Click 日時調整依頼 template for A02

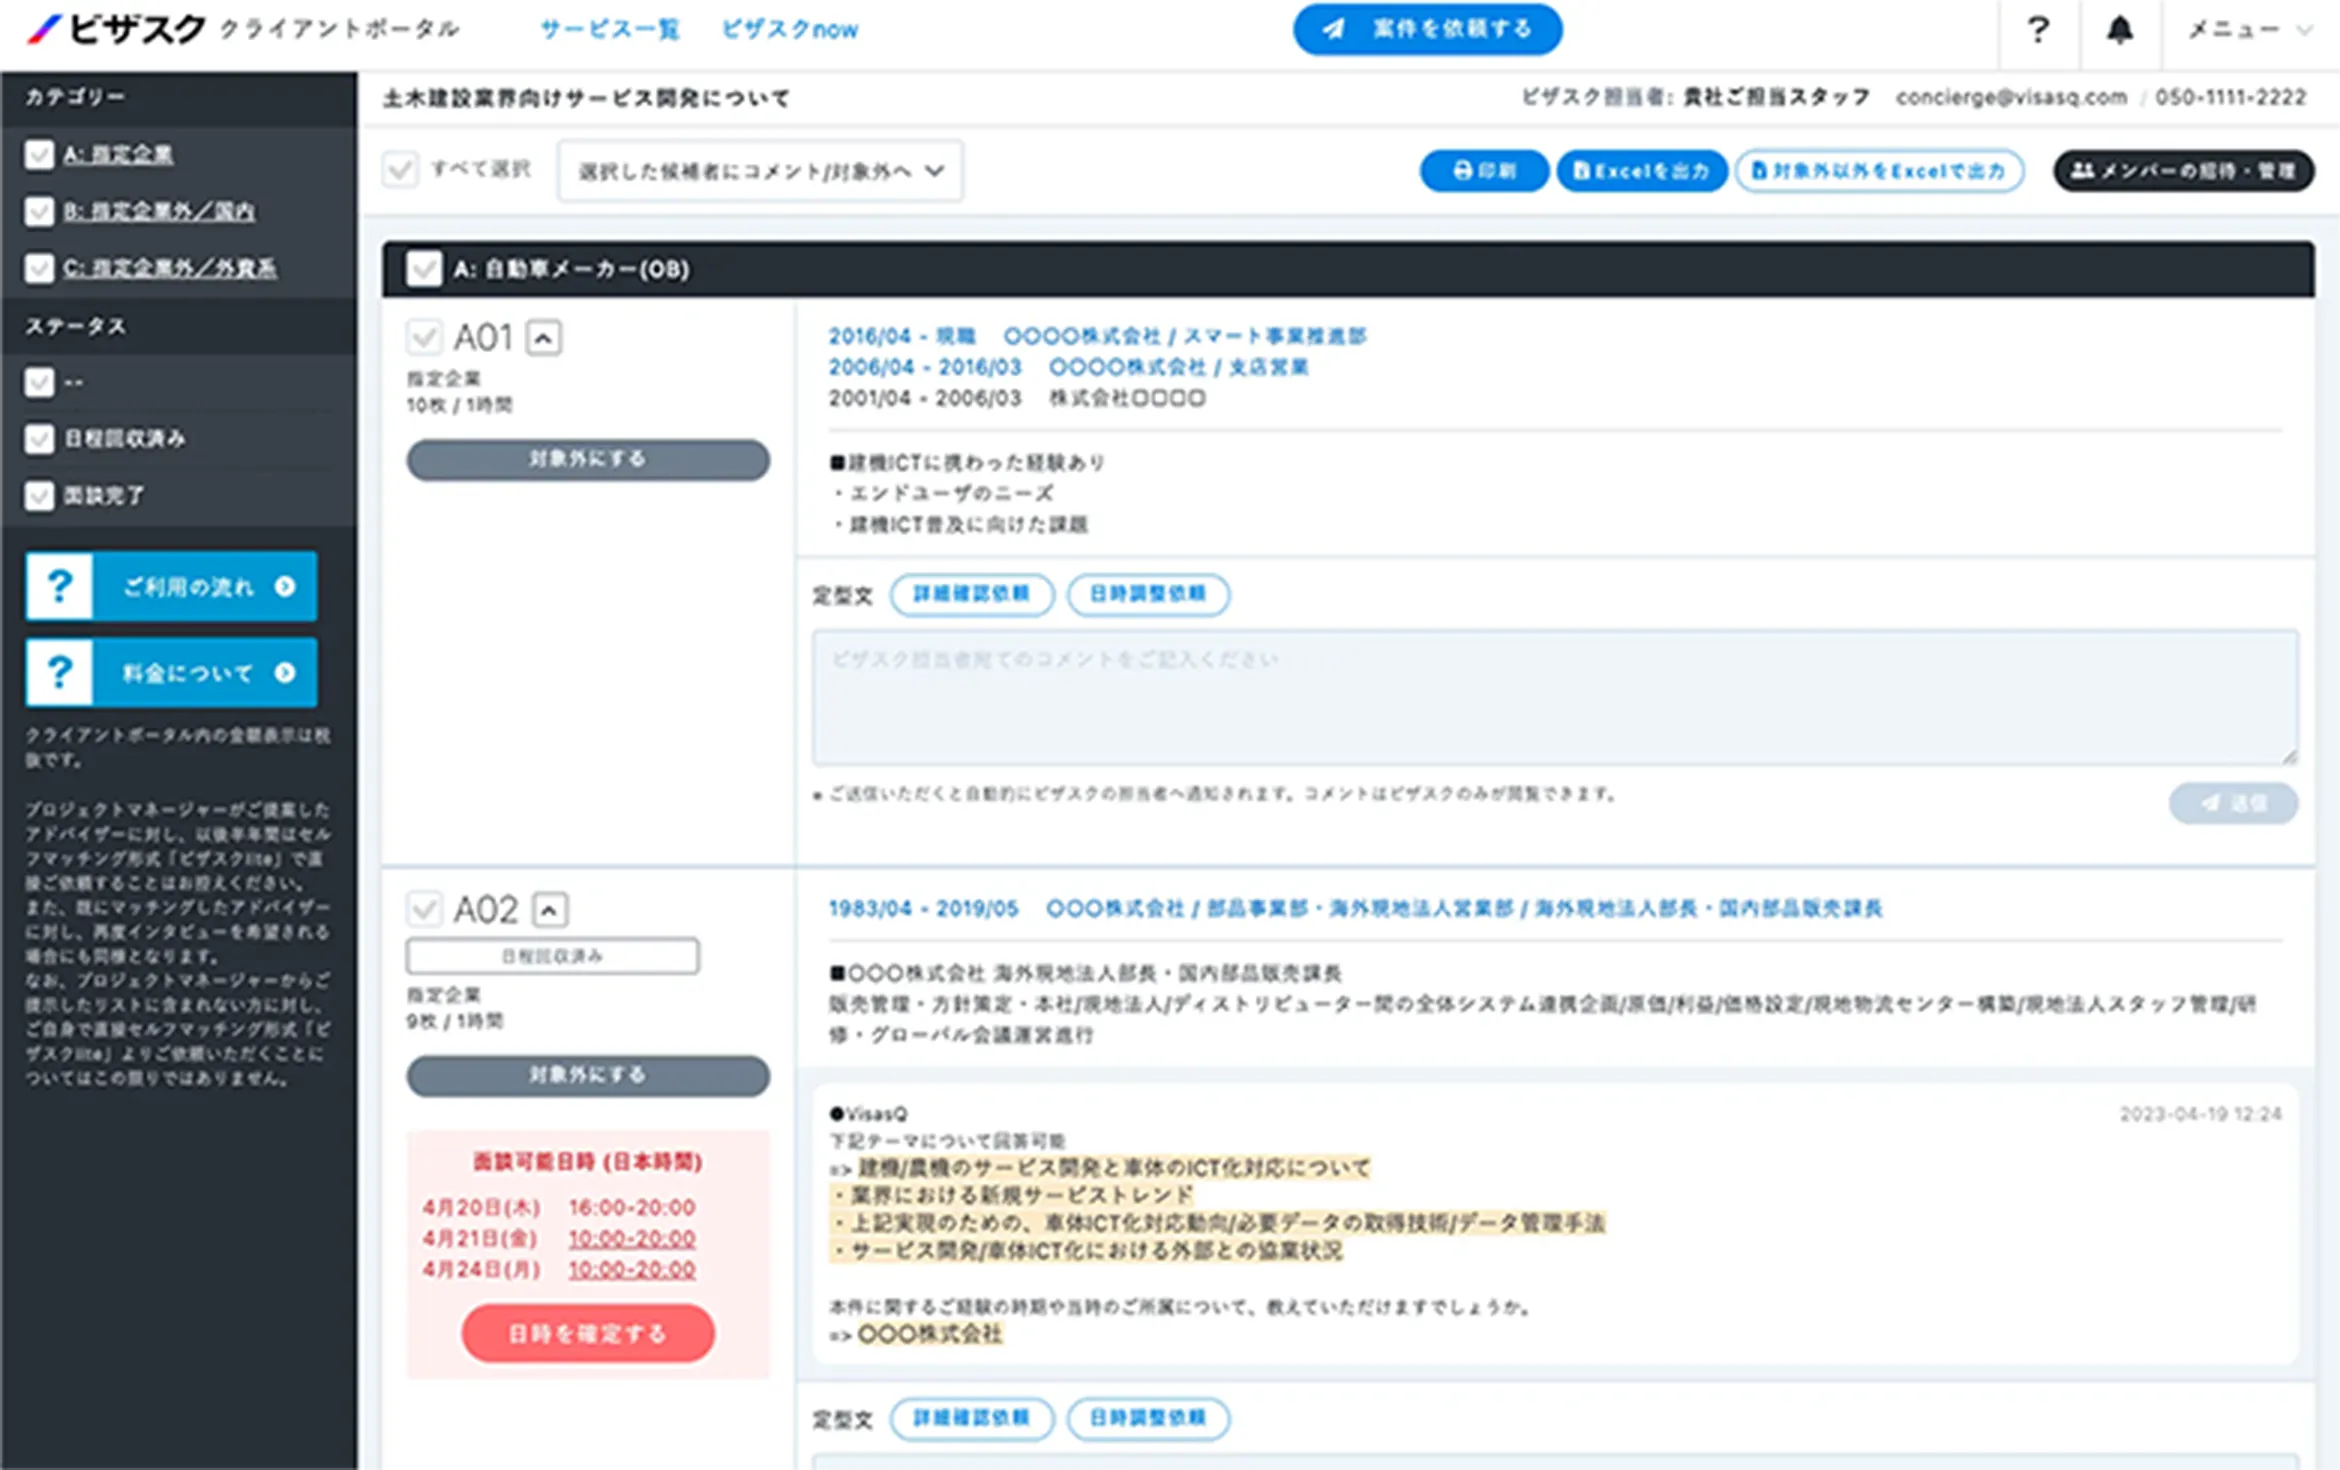pyautogui.click(x=1148, y=1418)
